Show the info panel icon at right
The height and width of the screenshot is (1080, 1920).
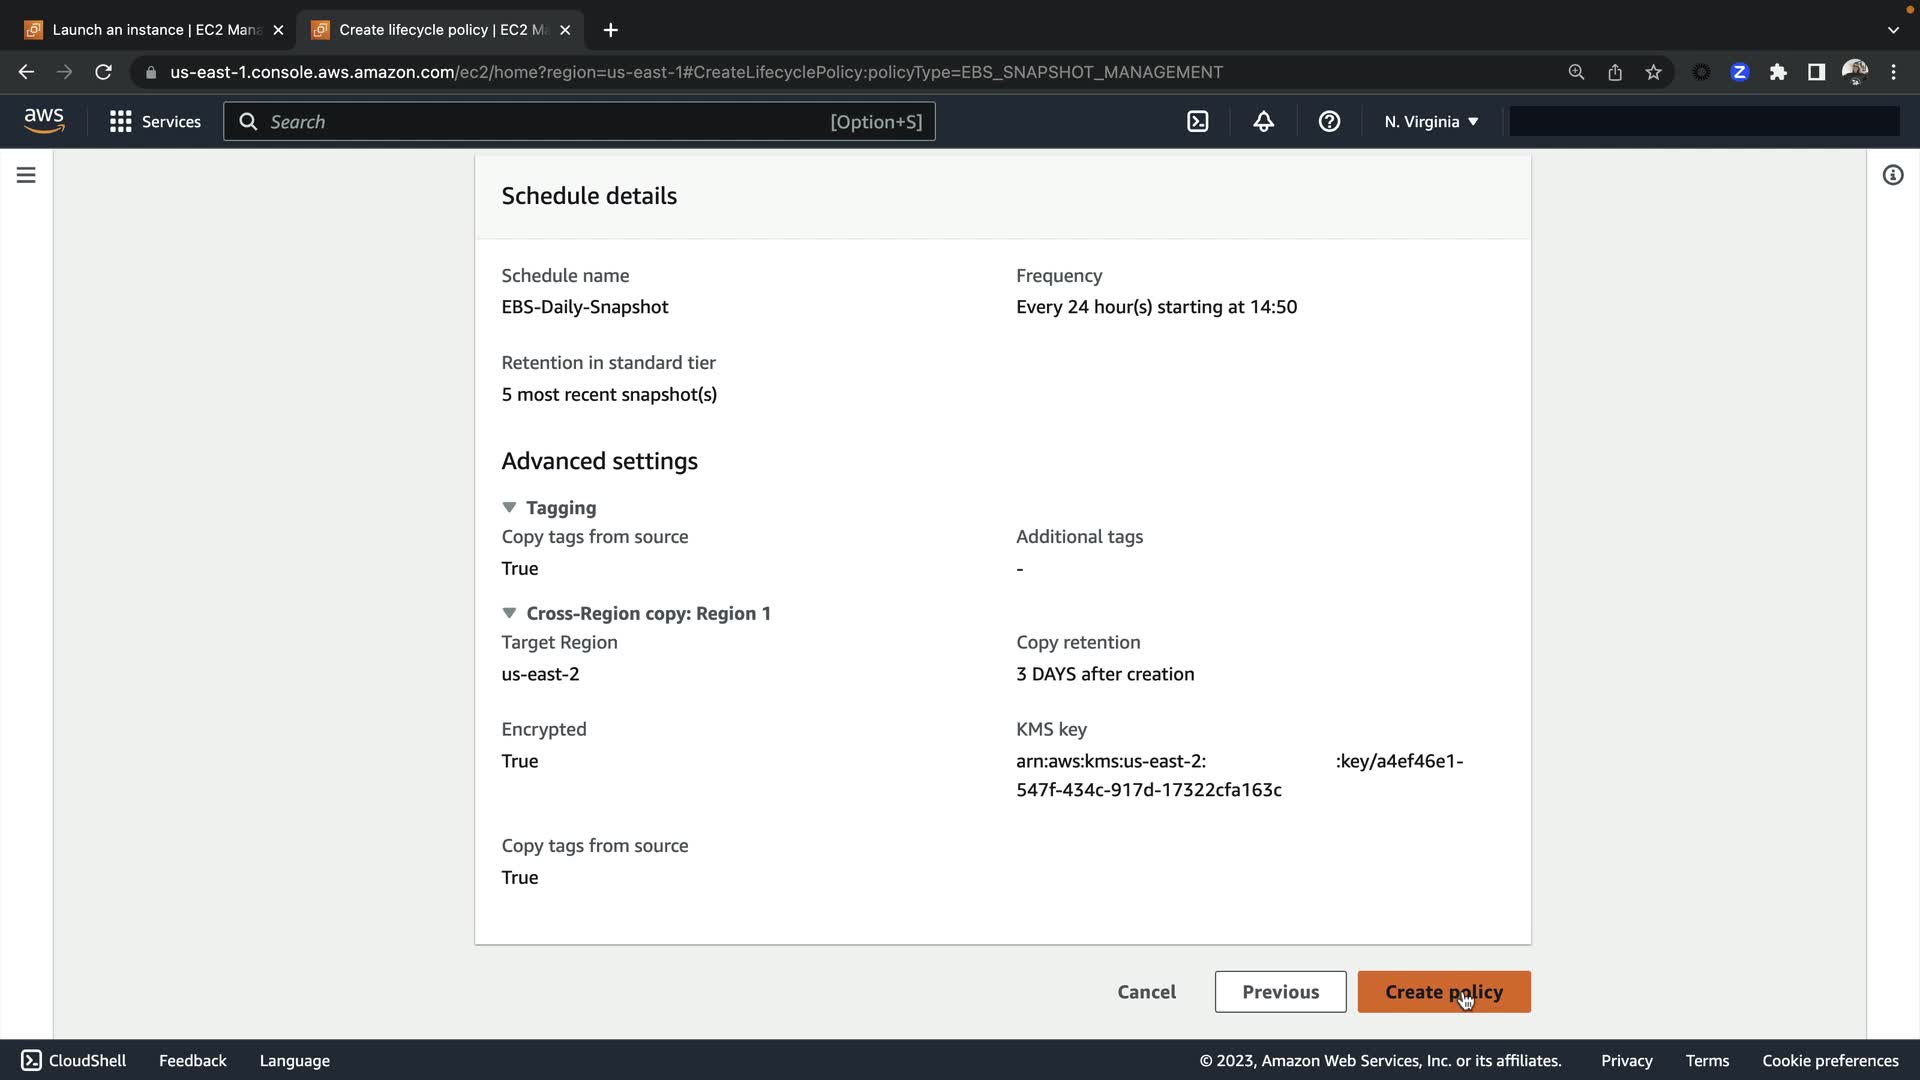(x=1892, y=175)
